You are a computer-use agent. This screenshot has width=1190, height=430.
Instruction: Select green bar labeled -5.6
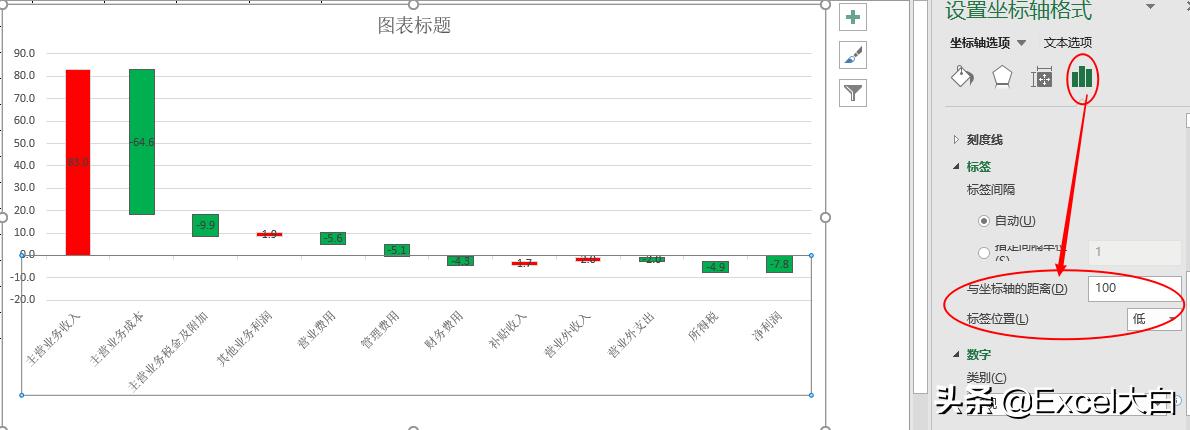coord(333,238)
